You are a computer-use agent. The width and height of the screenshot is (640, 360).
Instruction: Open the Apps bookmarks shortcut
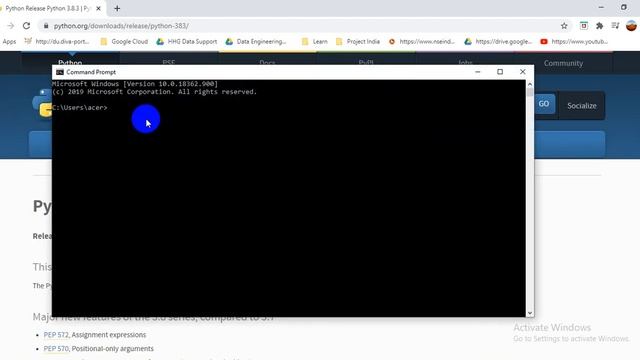click(x=9, y=42)
